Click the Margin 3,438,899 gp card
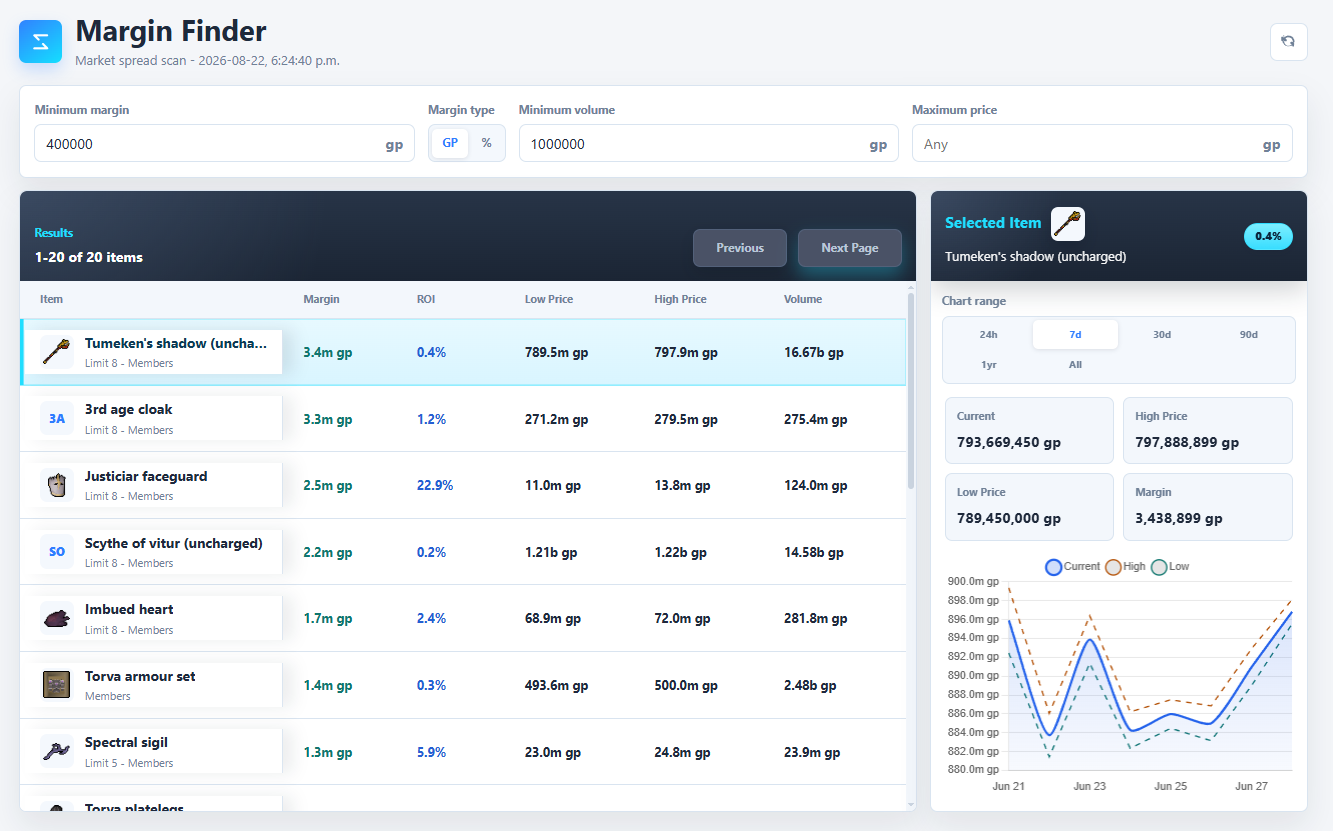The image size is (1333, 831). (1208, 507)
